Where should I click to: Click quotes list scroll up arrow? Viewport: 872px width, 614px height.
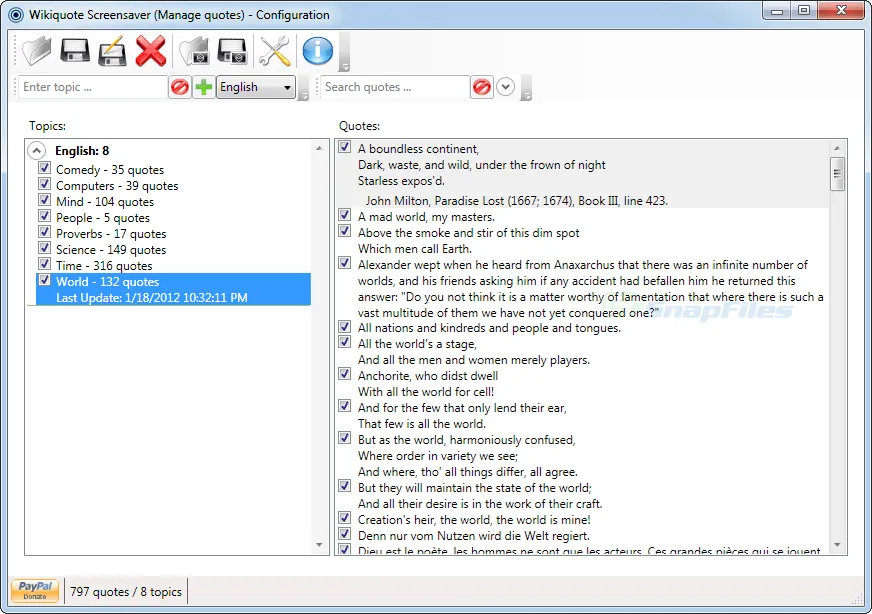tap(837, 148)
